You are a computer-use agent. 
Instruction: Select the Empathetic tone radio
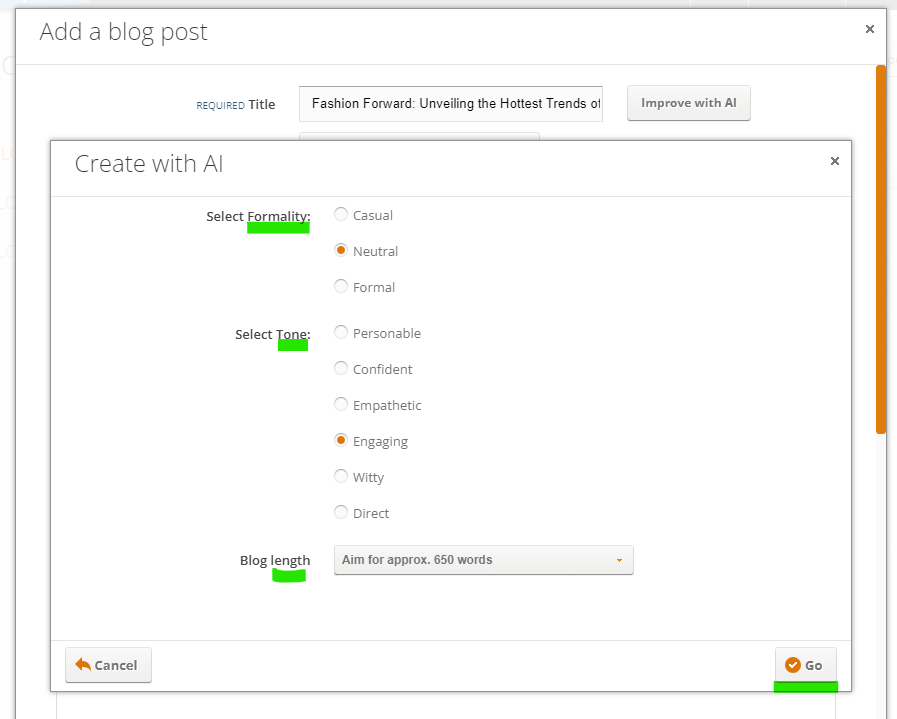pos(341,404)
